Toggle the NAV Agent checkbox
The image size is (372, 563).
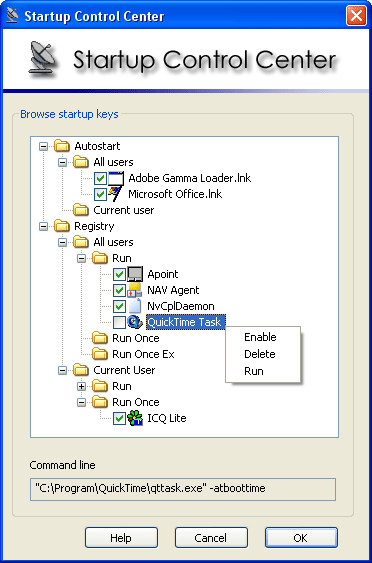119,290
